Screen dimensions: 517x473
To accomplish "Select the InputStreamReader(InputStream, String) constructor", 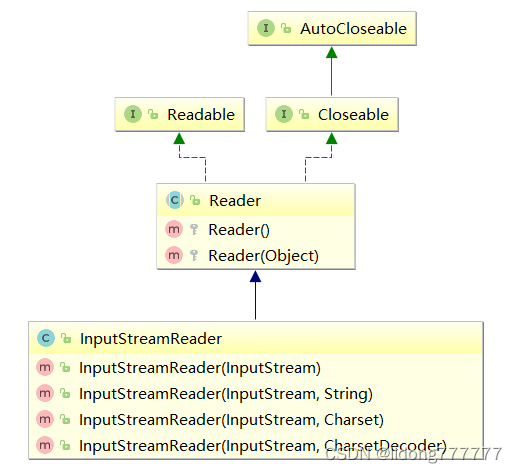I will click(x=226, y=394).
